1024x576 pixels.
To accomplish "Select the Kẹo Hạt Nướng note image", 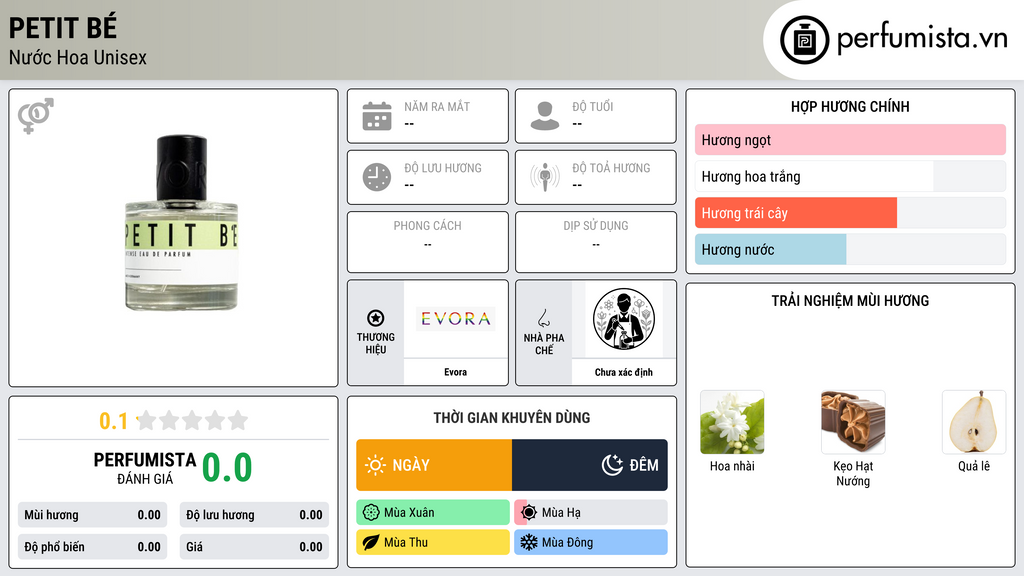I will 853,423.
